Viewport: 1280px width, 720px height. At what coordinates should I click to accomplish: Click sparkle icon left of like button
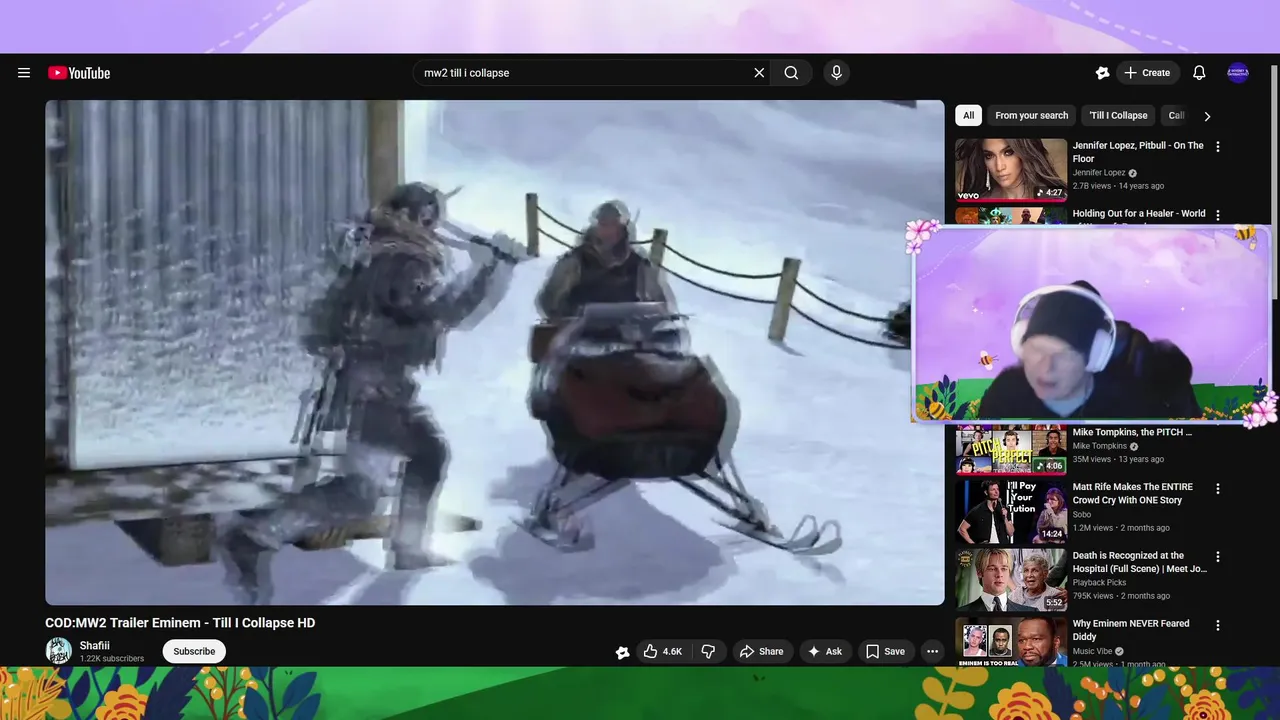tap(622, 652)
